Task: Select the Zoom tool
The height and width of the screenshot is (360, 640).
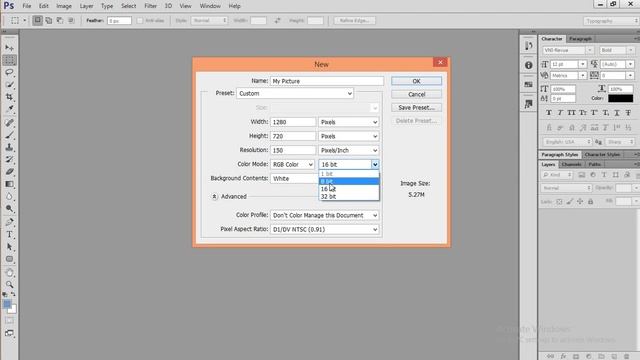Action: click(x=9, y=284)
